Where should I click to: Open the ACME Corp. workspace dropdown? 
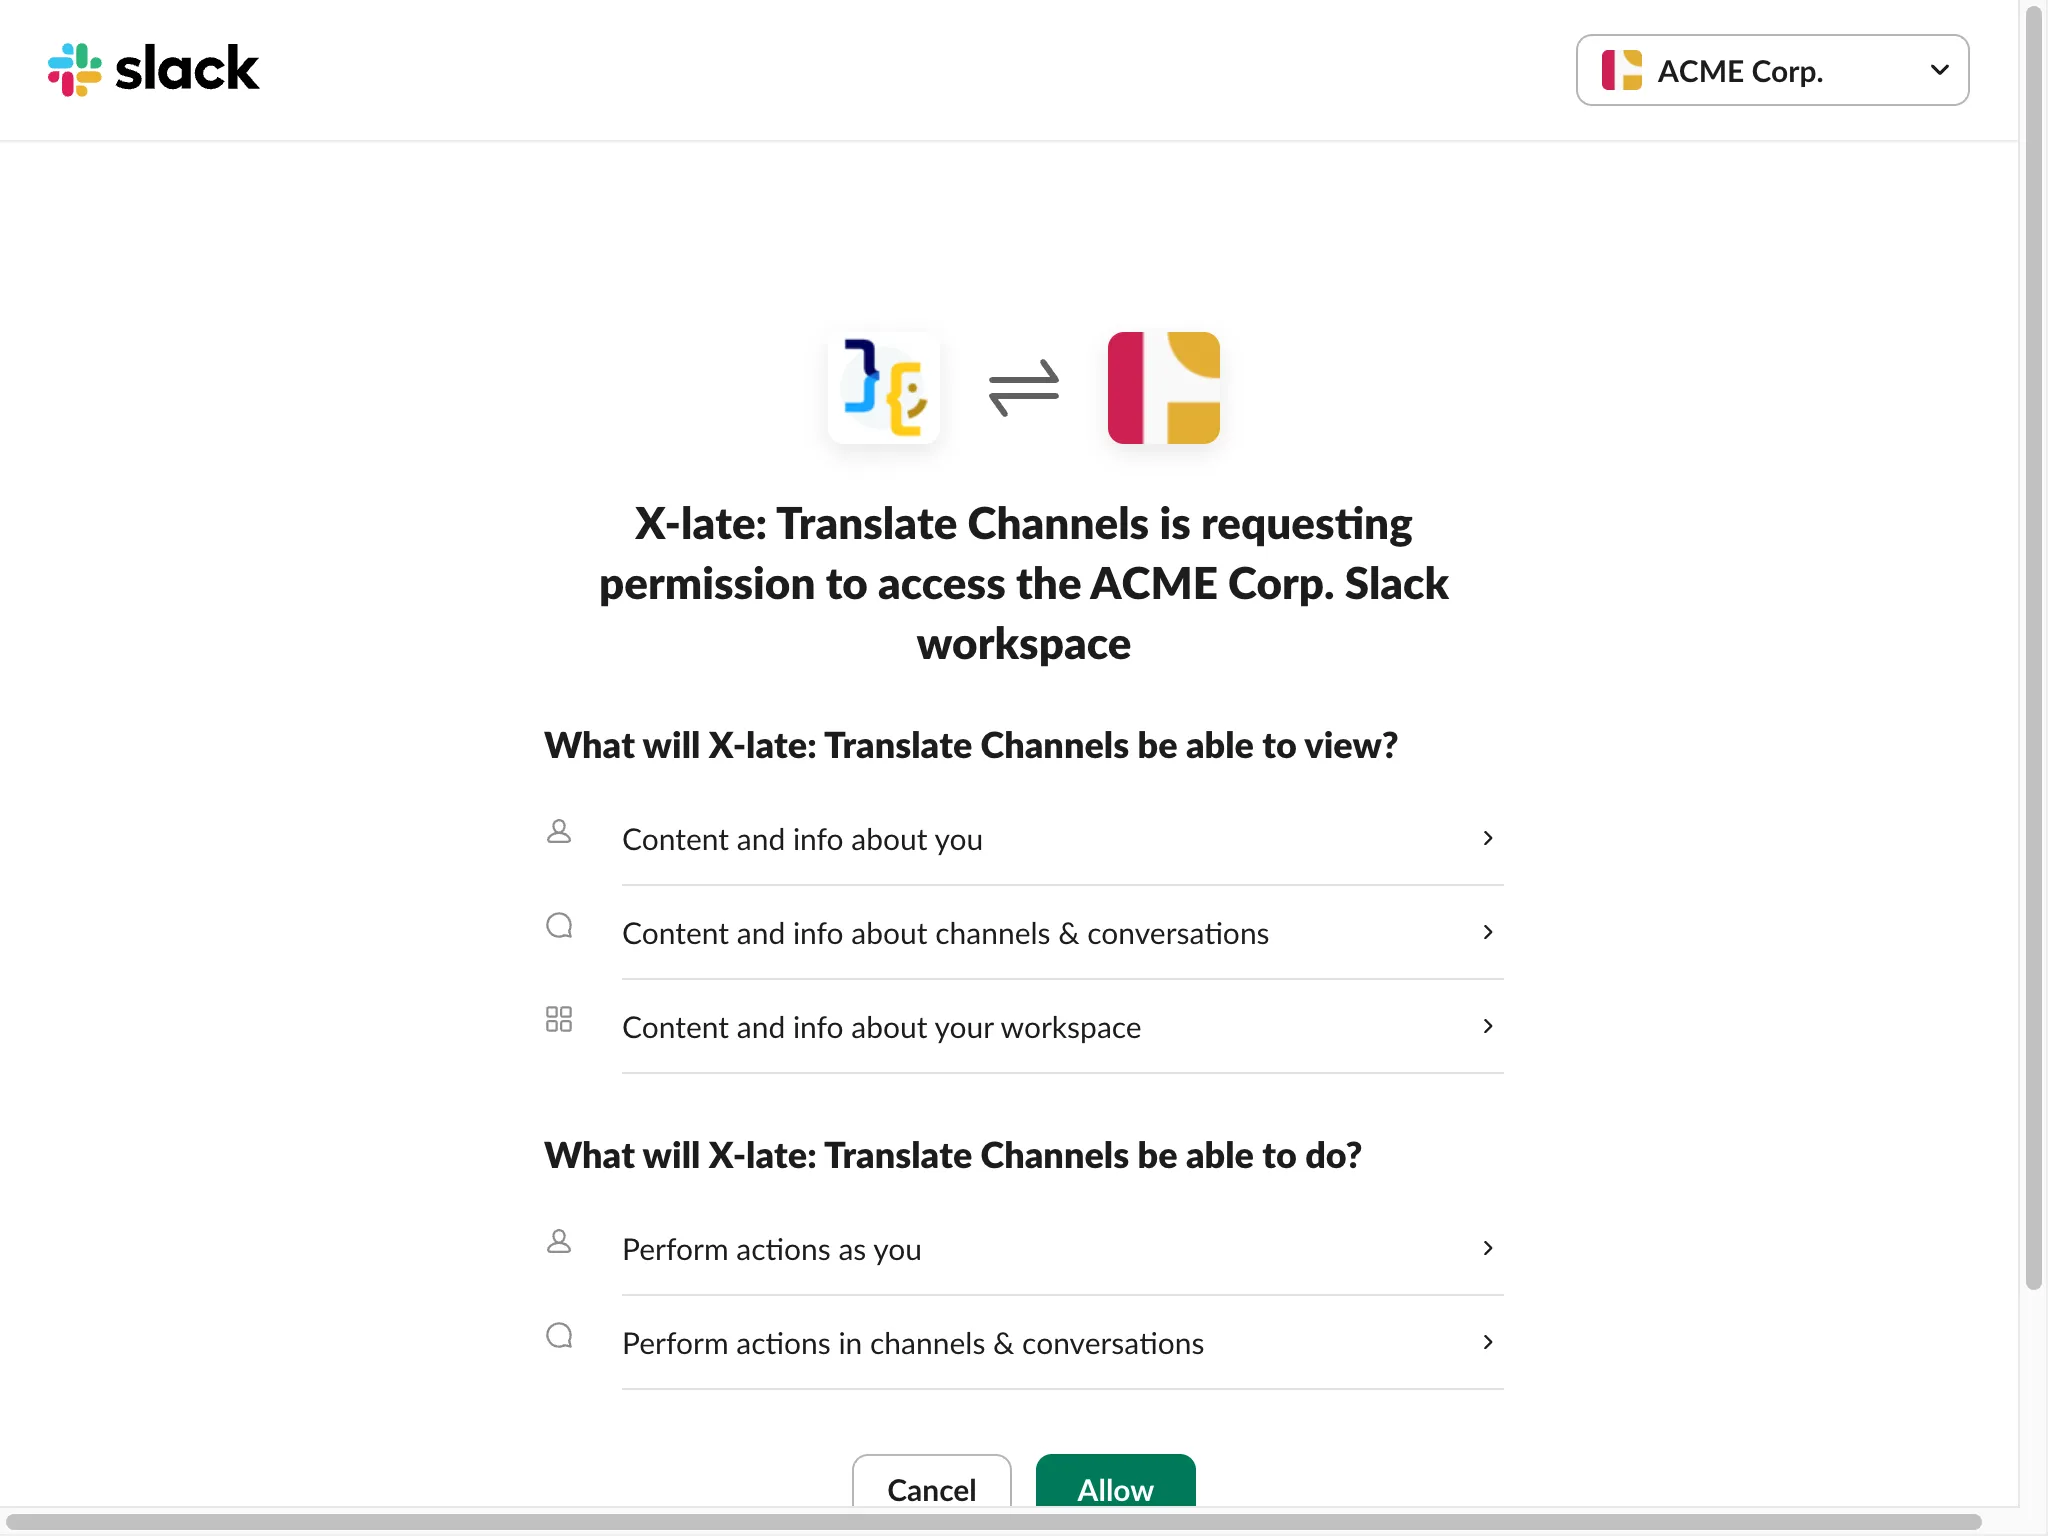[1772, 70]
